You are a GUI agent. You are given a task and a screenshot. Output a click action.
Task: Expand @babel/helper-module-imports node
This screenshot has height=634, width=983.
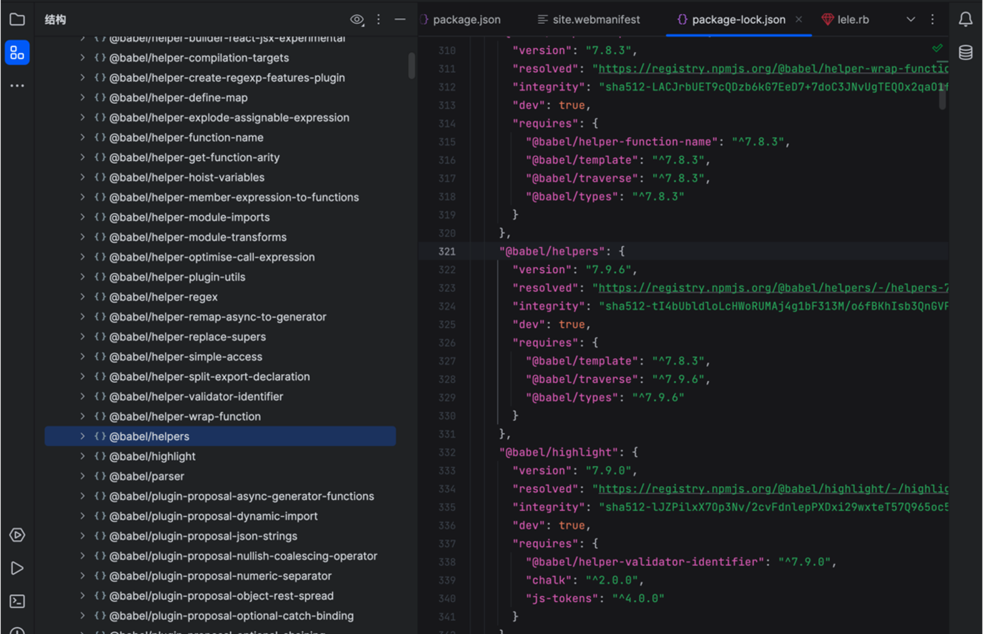[82, 217]
